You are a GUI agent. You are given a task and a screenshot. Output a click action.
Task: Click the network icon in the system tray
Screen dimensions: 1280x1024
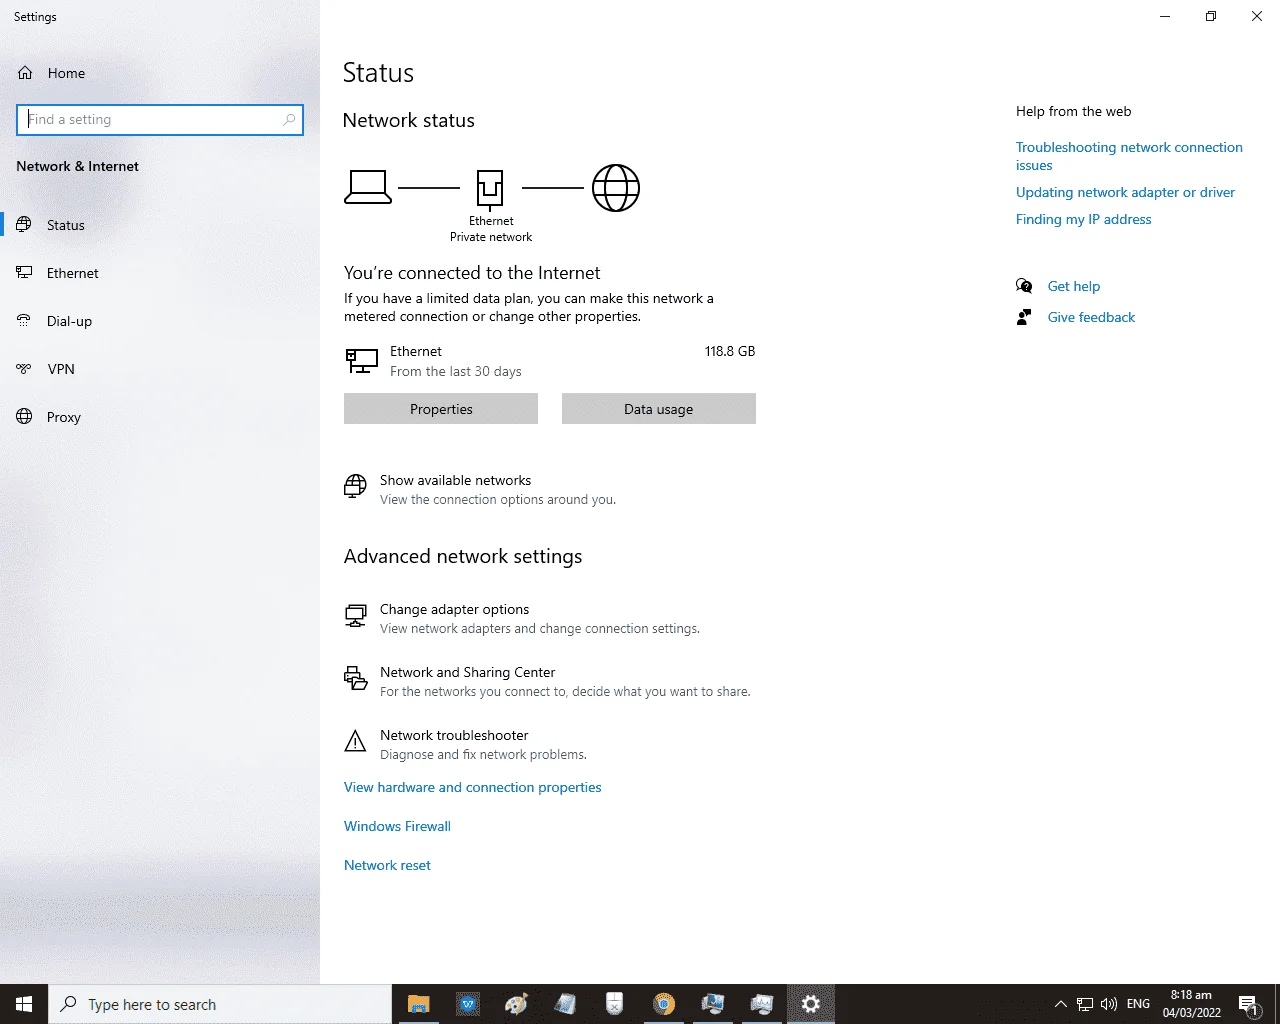pos(1085,1004)
